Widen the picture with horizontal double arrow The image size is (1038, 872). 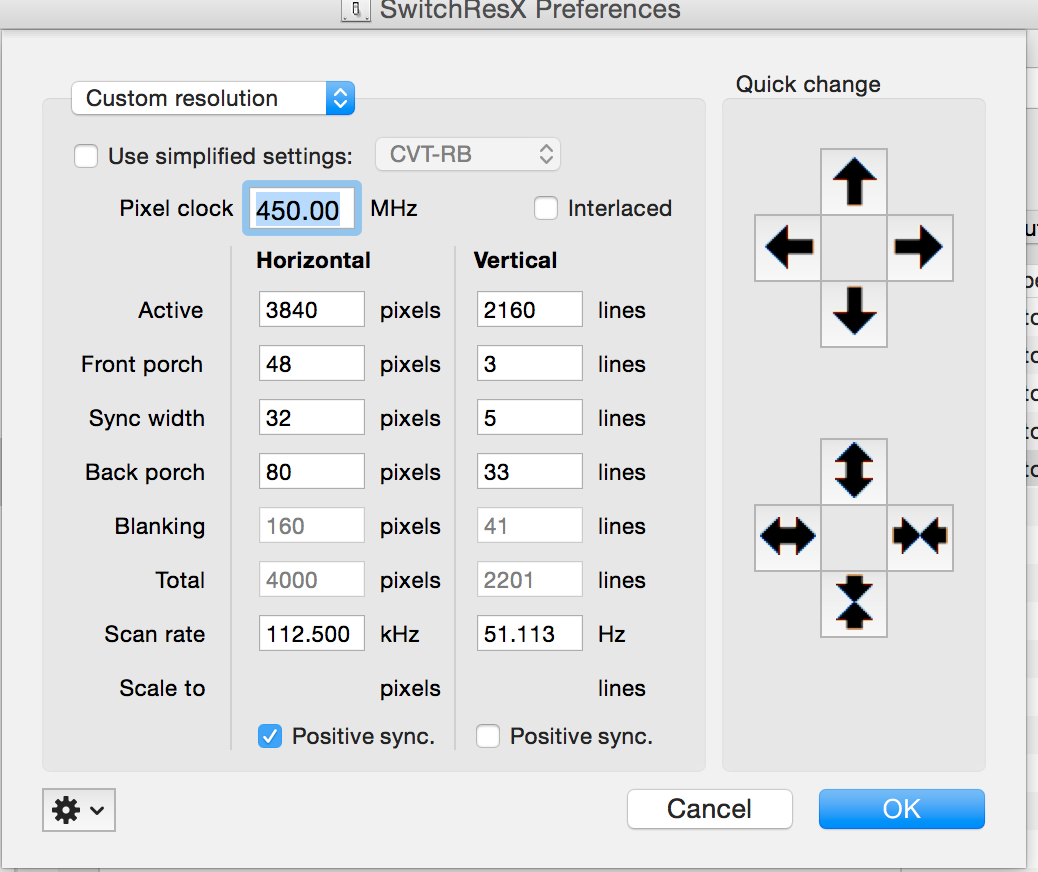point(788,537)
